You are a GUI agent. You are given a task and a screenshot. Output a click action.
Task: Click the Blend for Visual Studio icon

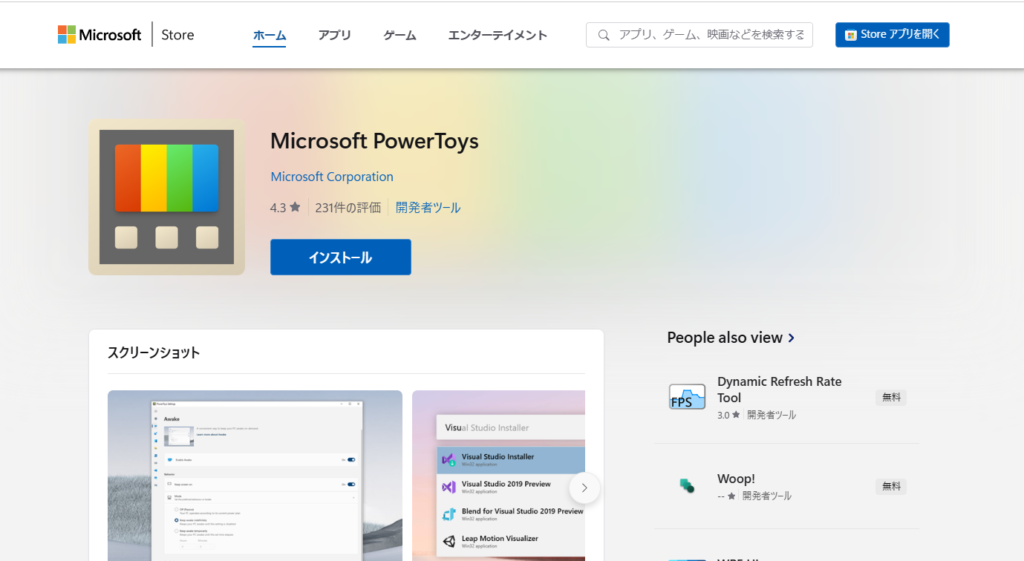tap(449, 514)
